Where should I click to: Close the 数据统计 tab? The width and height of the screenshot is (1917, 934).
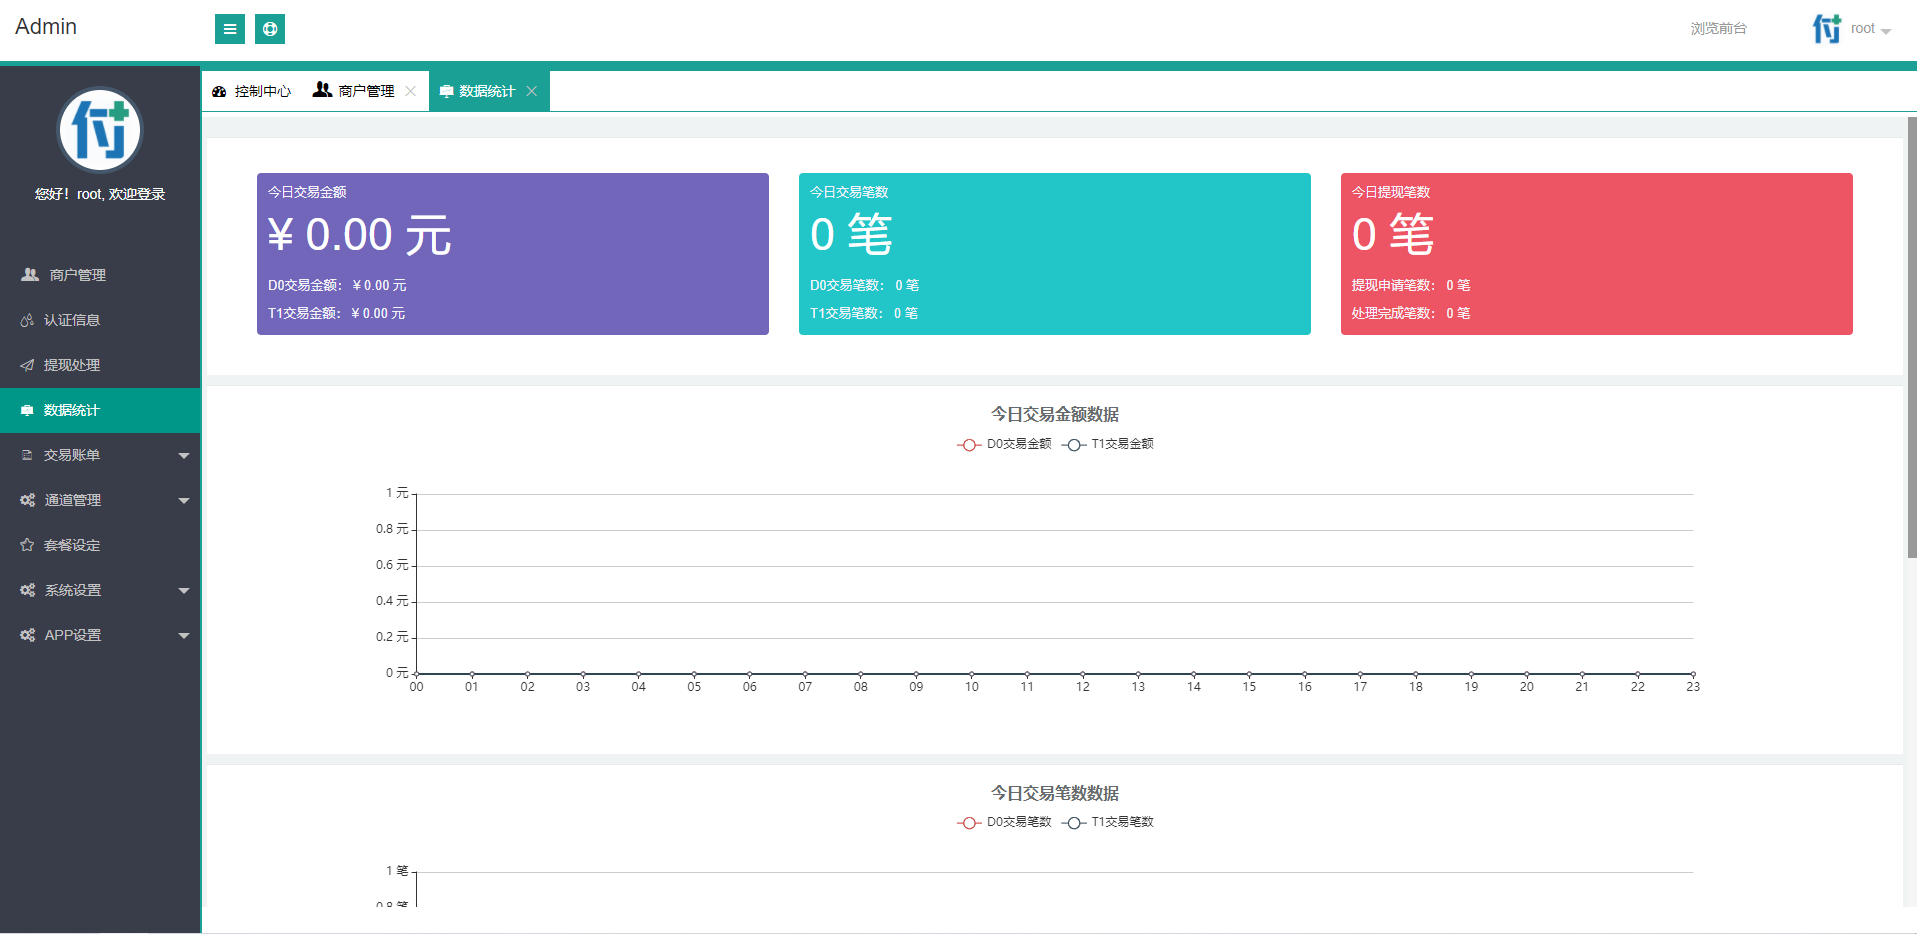coord(532,91)
